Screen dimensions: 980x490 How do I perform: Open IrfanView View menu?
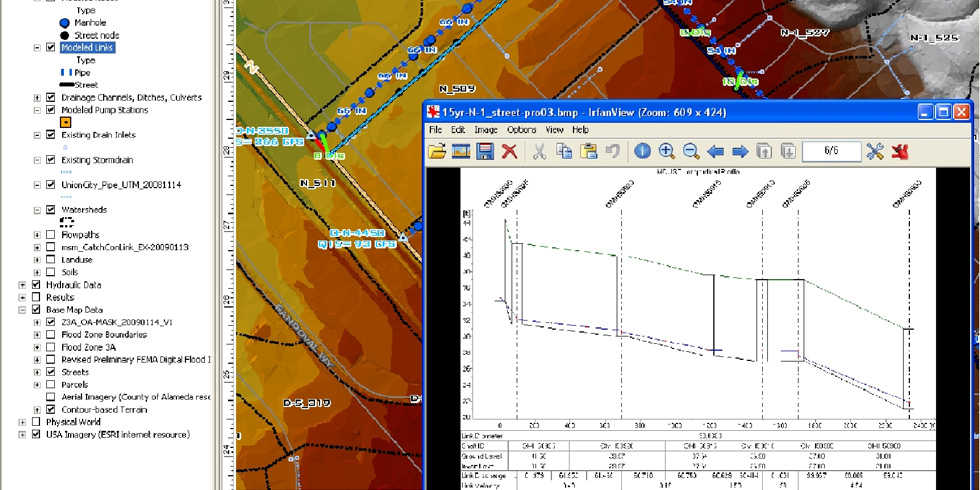pyautogui.click(x=554, y=130)
